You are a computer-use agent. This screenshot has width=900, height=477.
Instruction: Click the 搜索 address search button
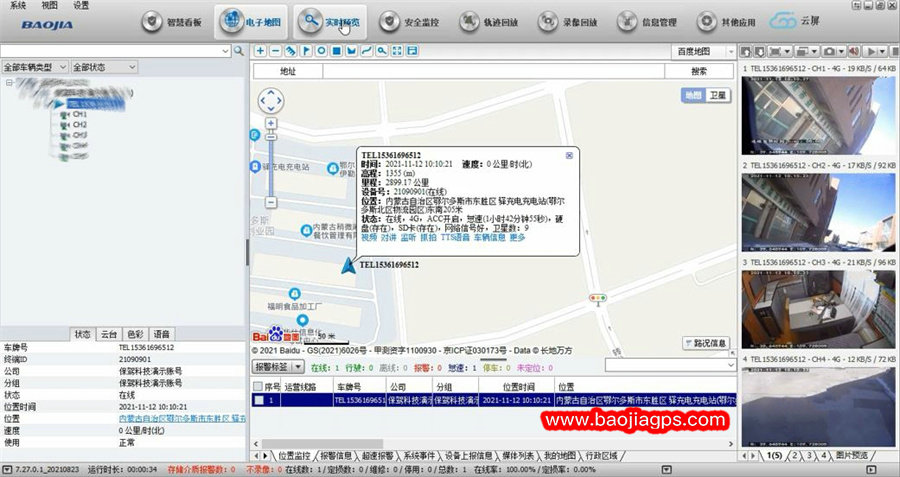coord(699,71)
